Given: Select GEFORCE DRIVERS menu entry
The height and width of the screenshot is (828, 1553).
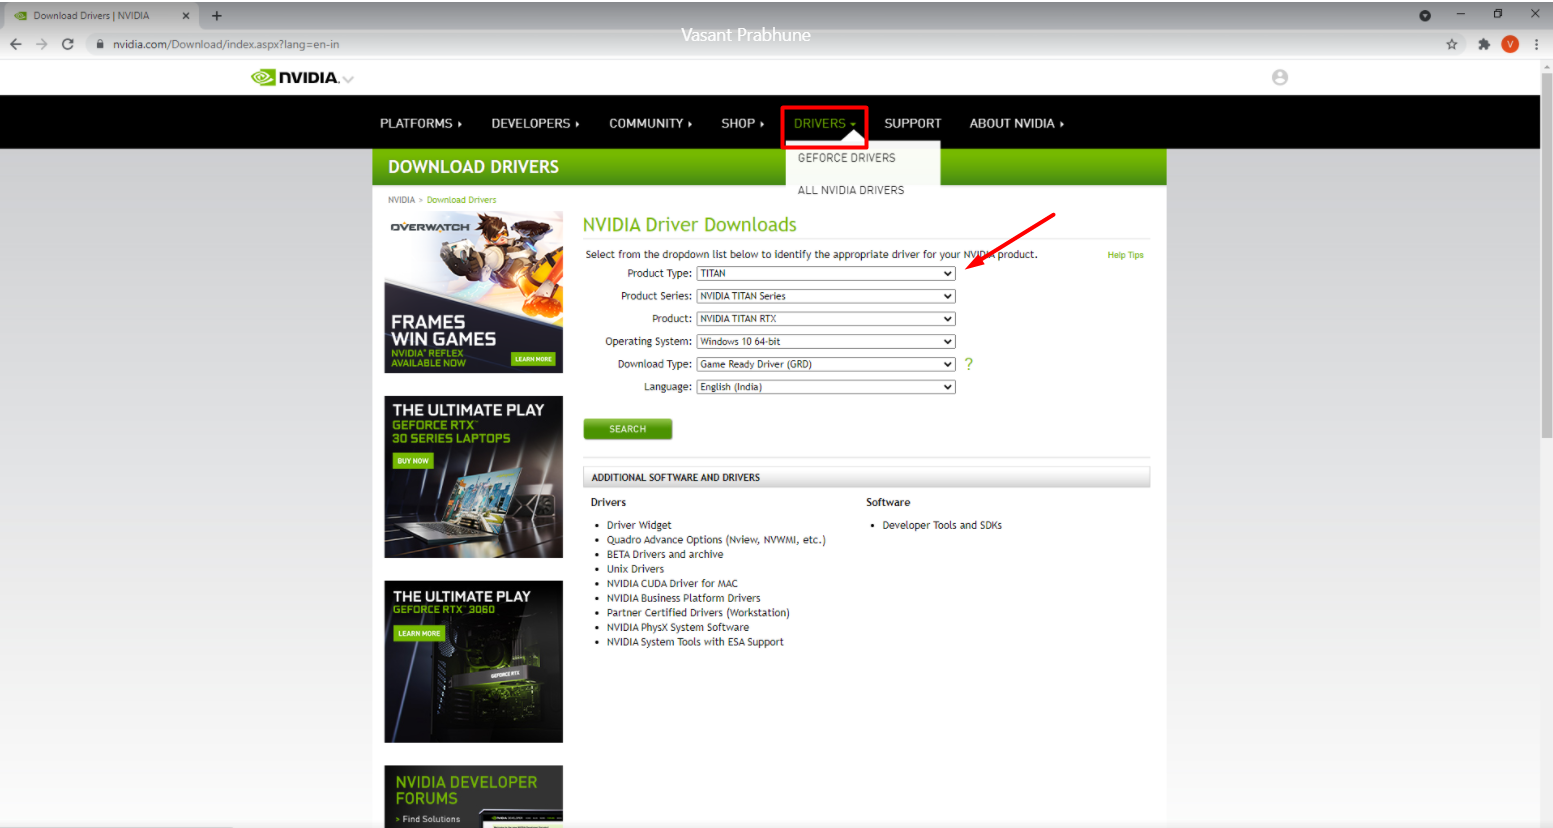Looking at the screenshot, I should (847, 158).
